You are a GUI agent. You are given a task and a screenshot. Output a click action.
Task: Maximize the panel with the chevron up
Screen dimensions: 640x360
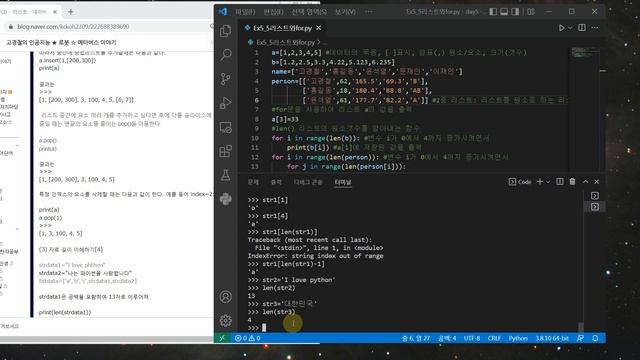point(585,182)
